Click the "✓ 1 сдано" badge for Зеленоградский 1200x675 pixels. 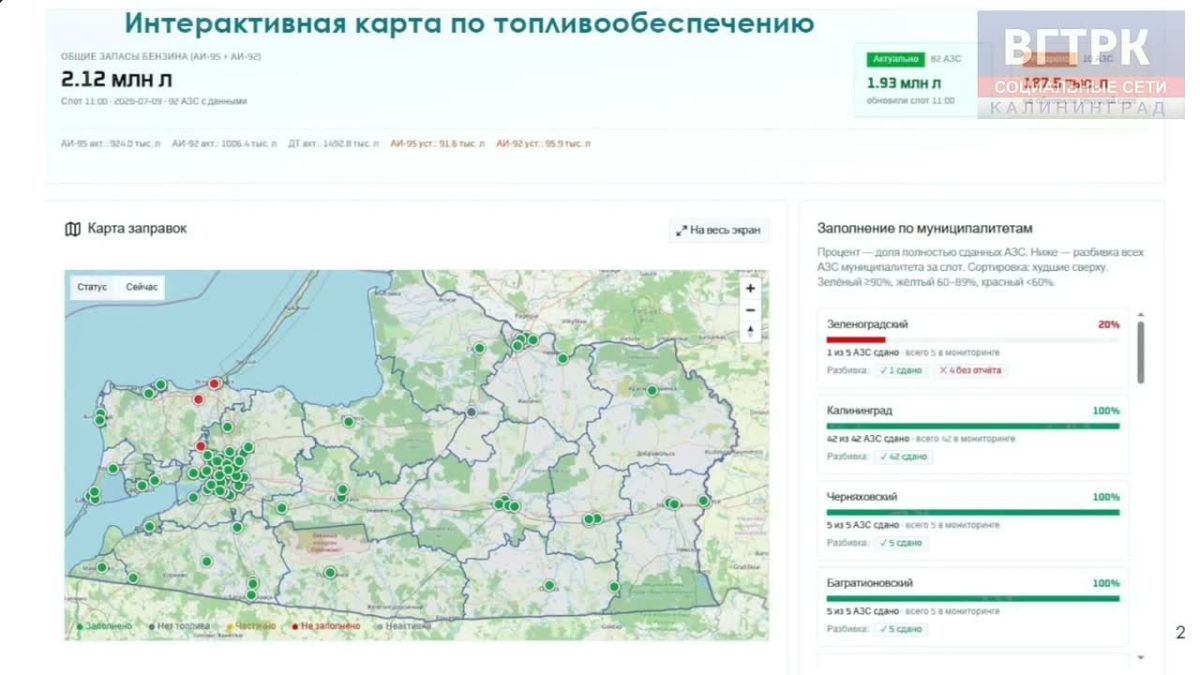click(900, 370)
